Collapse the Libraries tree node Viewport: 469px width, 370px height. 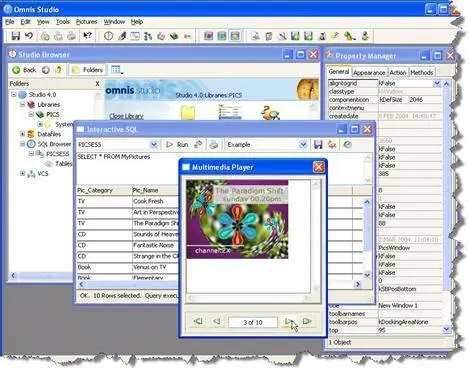pyautogui.click(x=22, y=104)
